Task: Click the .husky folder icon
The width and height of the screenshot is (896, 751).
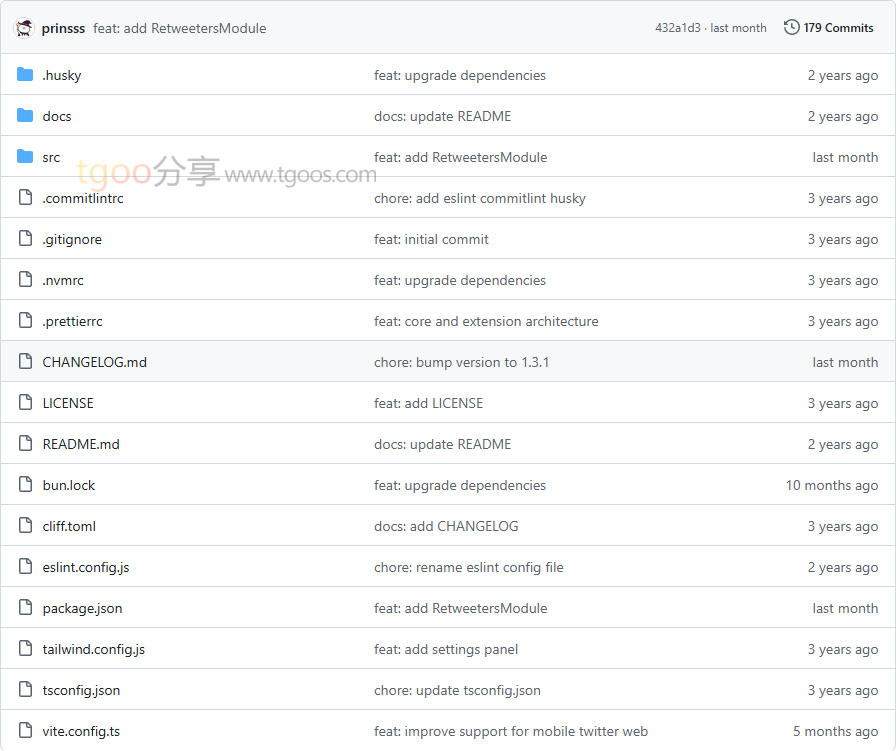Action: click(25, 75)
